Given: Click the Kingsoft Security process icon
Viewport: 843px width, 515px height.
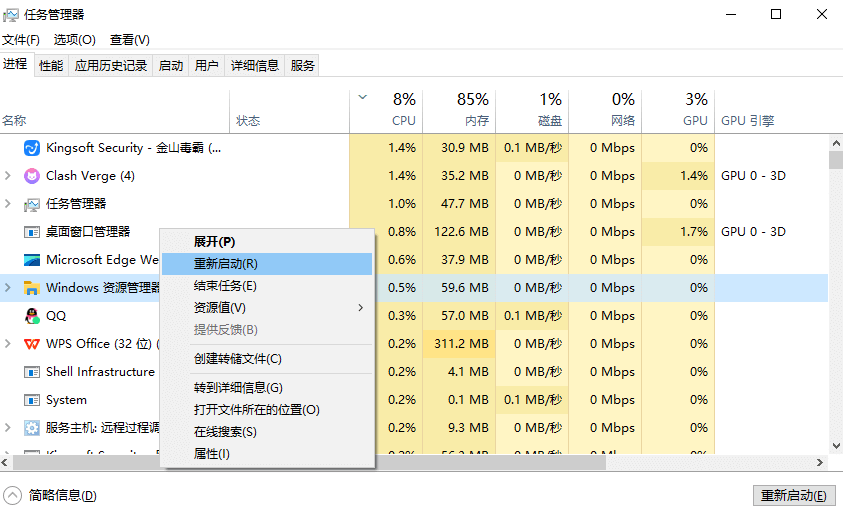Looking at the screenshot, I should (32, 148).
